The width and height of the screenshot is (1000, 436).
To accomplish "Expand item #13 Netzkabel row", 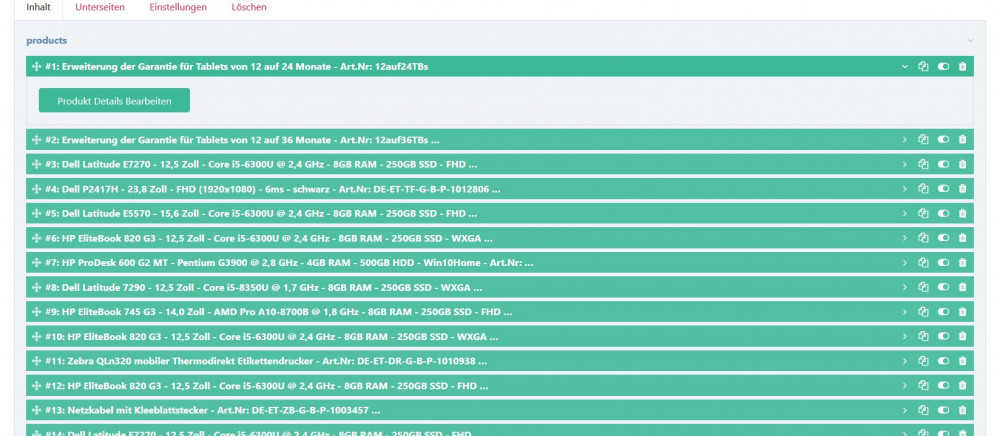I will (x=904, y=411).
